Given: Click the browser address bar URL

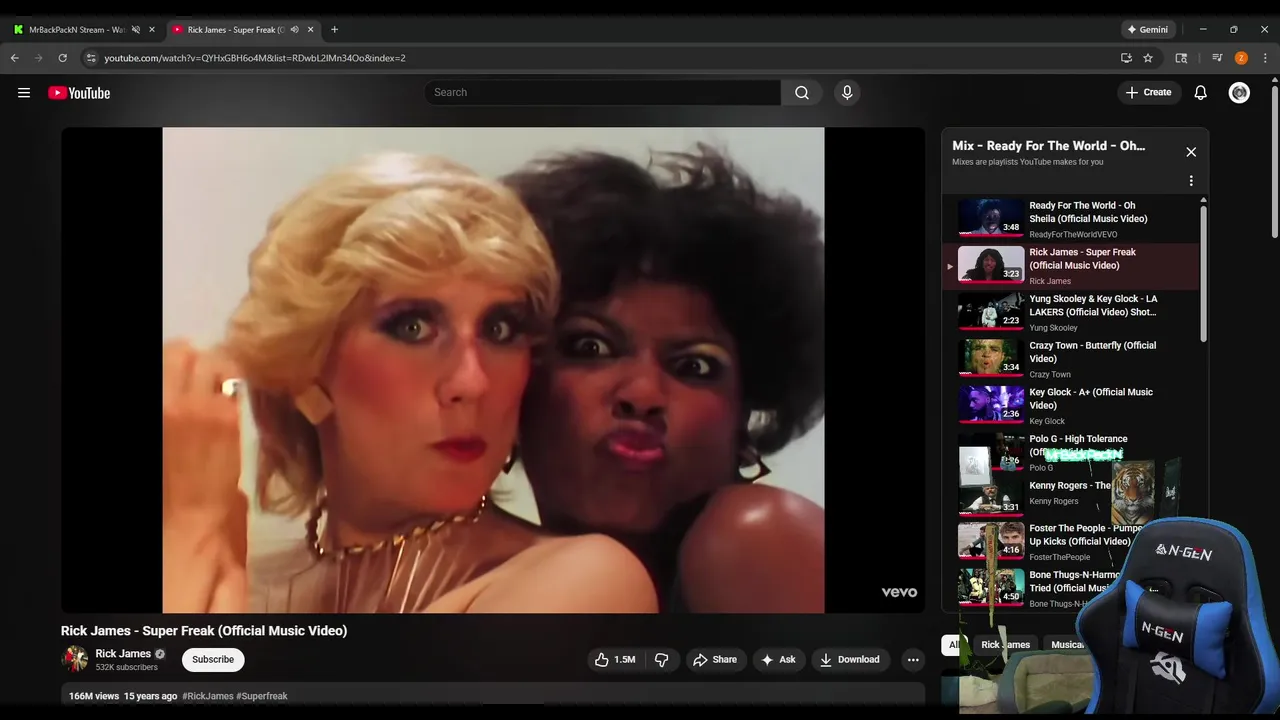Looking at the screenshot, I should (x=255, y=58).
